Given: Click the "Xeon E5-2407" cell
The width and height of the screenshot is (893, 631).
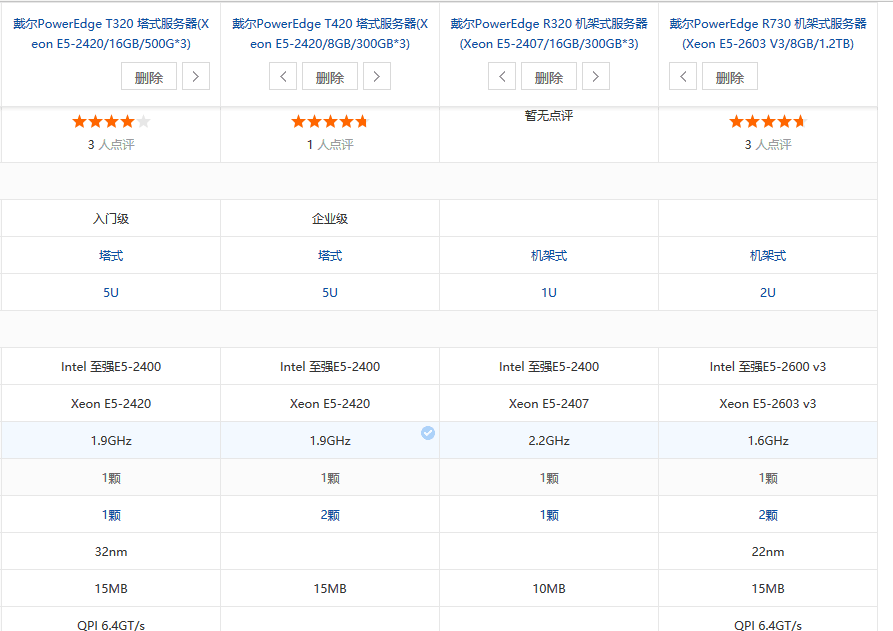Looking at the screenshot, I should [x=549, y=404].
